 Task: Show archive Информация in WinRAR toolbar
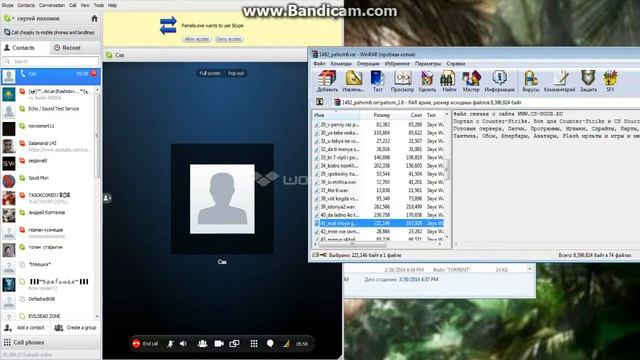pos(499,81)
